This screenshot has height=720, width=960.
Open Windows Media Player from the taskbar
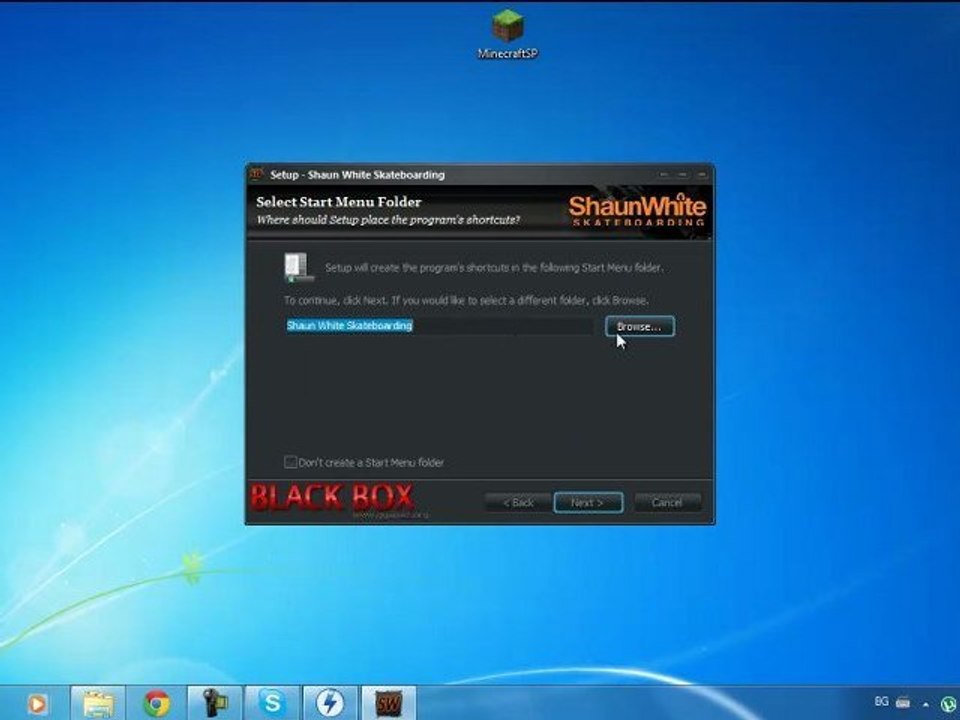37,703
